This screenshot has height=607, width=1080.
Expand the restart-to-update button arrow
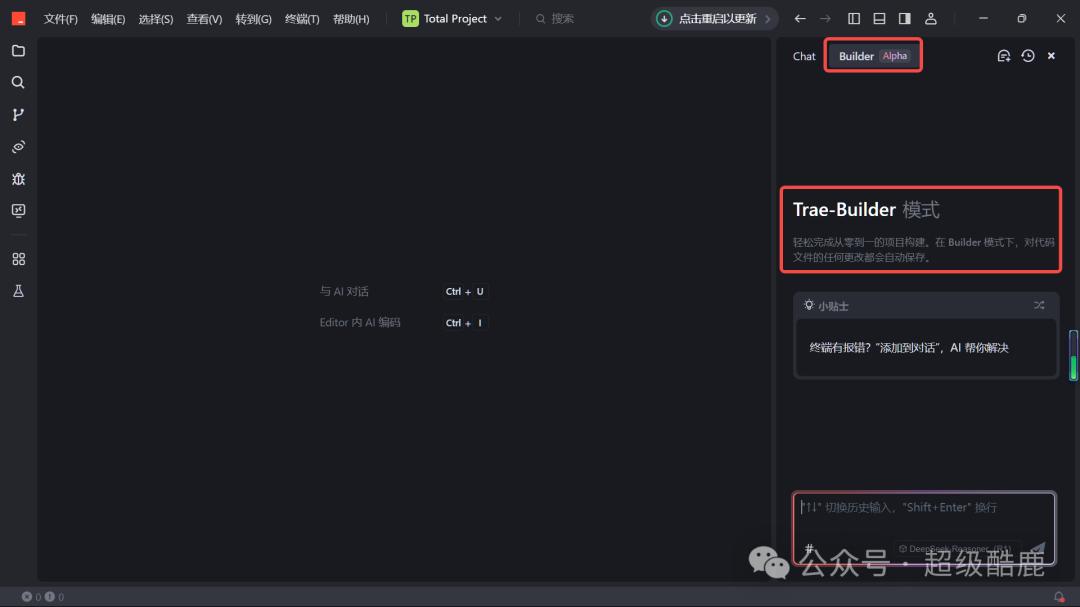[767, 19]
